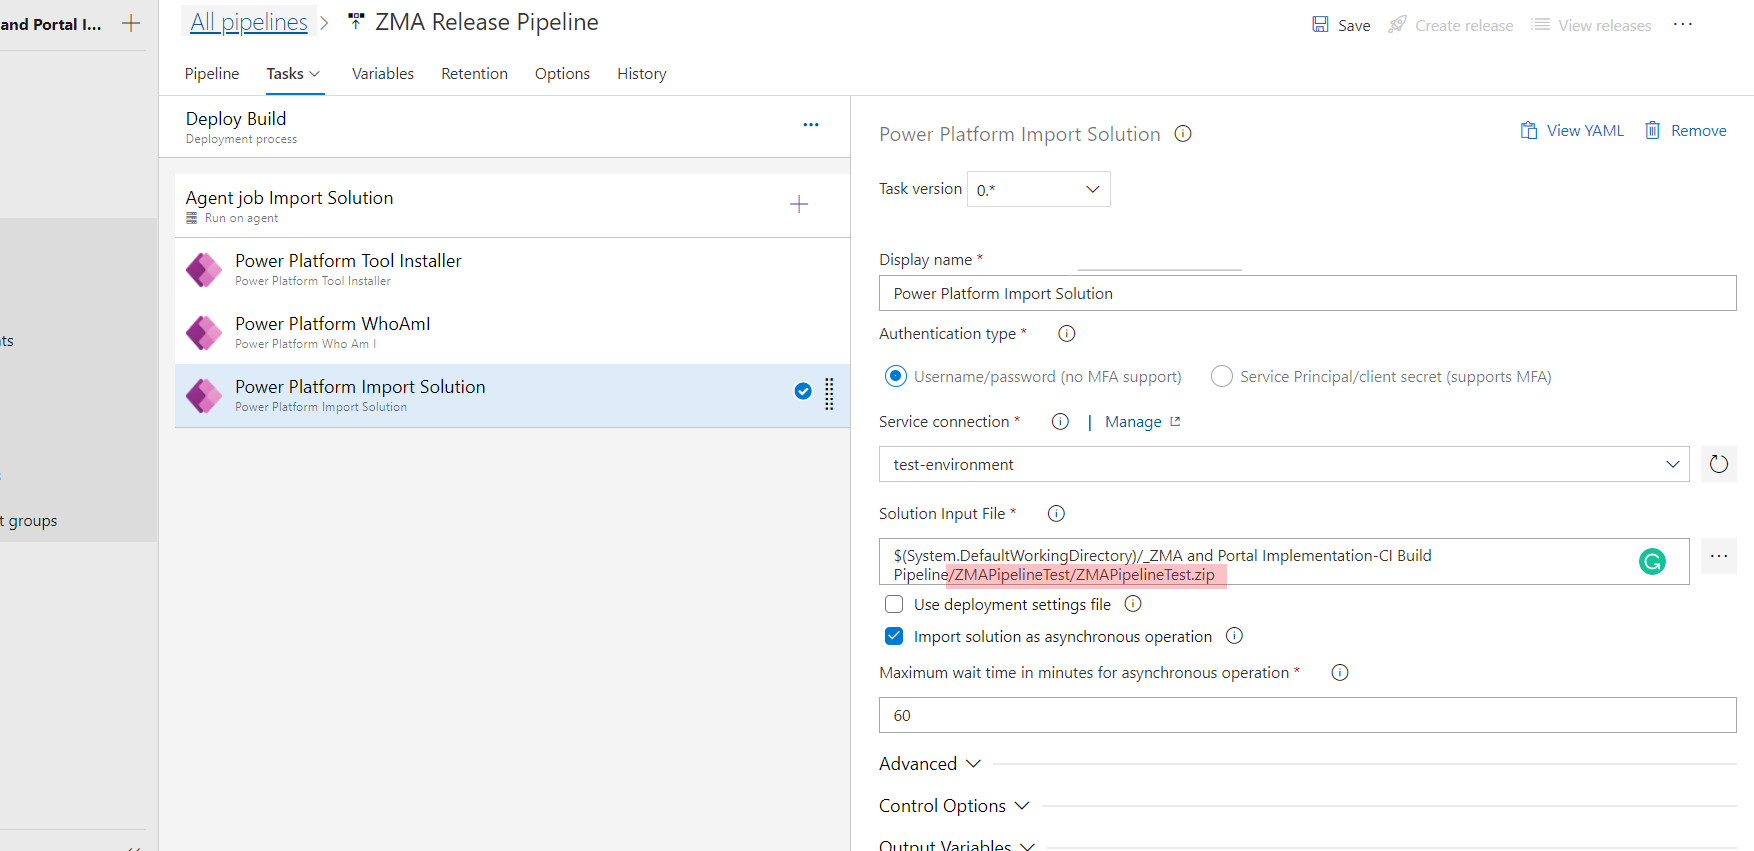Uncheck Import solution as asynchronous operation
Viewport: 1754px width, 851px height.
[x=894, y=636]
